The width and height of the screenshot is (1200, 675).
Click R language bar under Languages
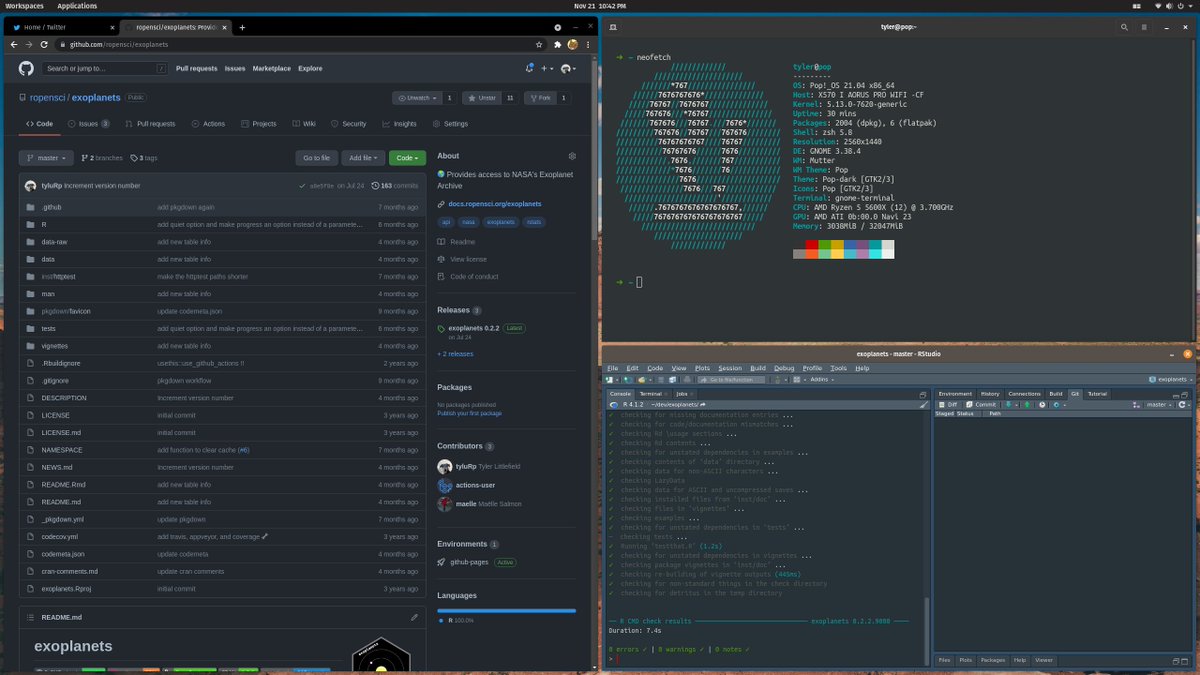pos(506,610)
